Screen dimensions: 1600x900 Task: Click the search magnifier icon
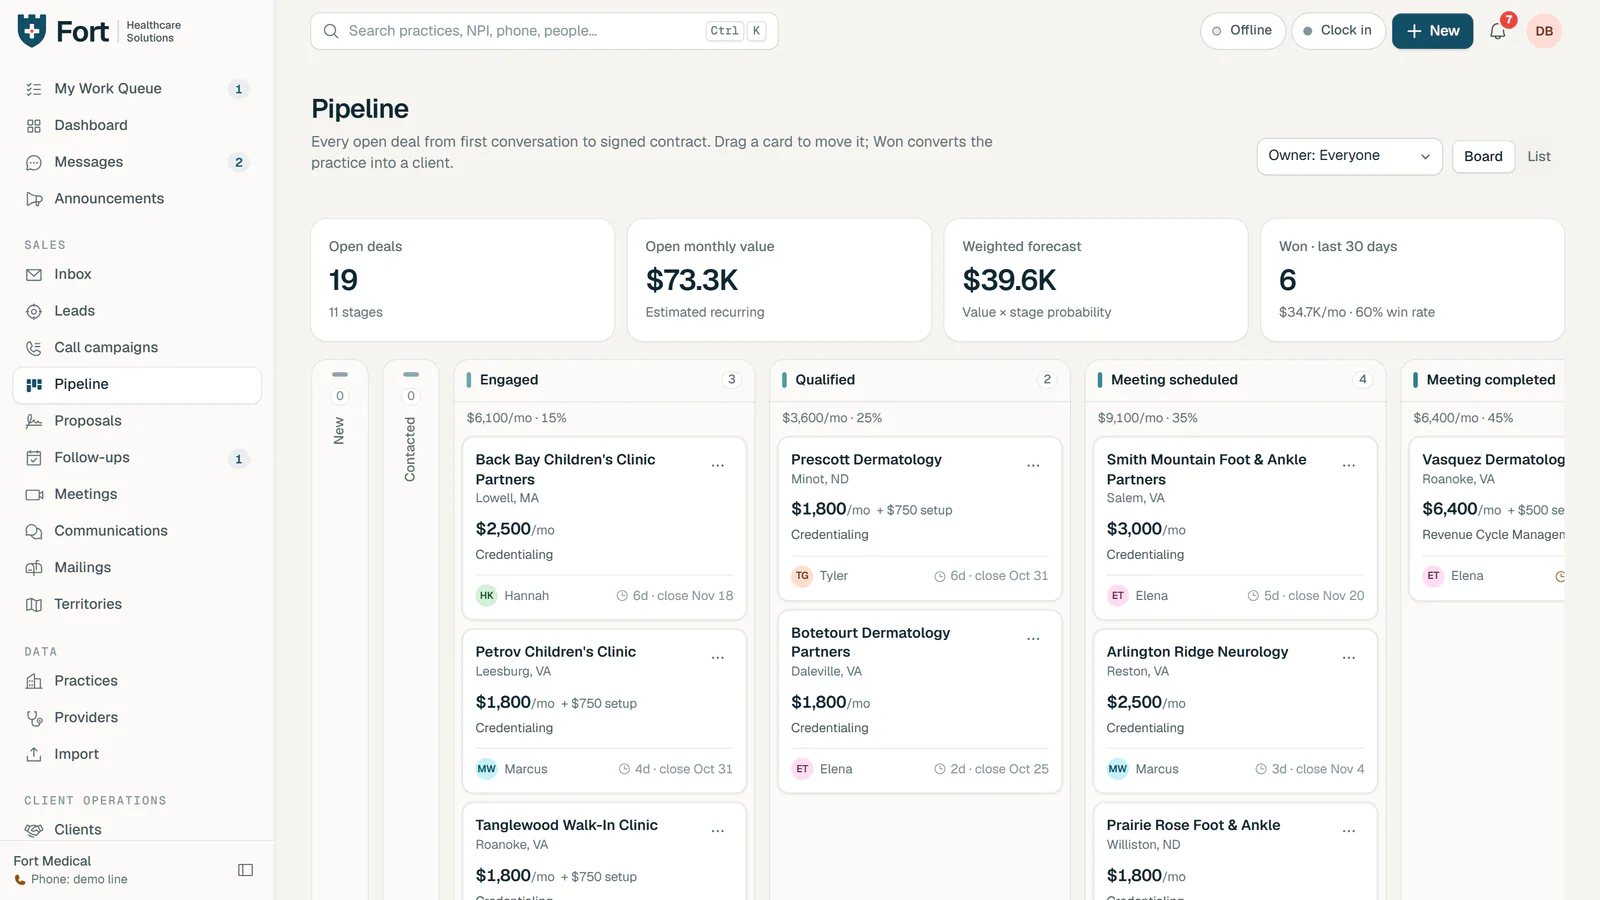point(331,31)
